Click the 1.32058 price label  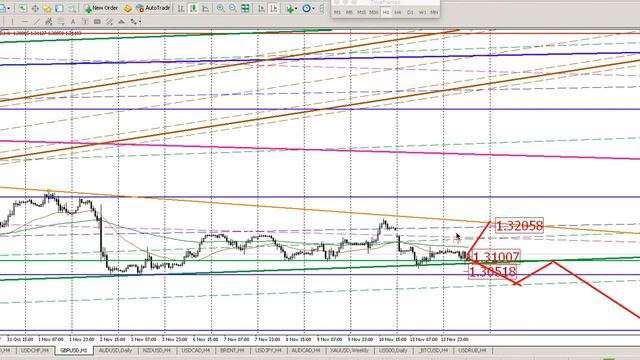tap(519, 225)
